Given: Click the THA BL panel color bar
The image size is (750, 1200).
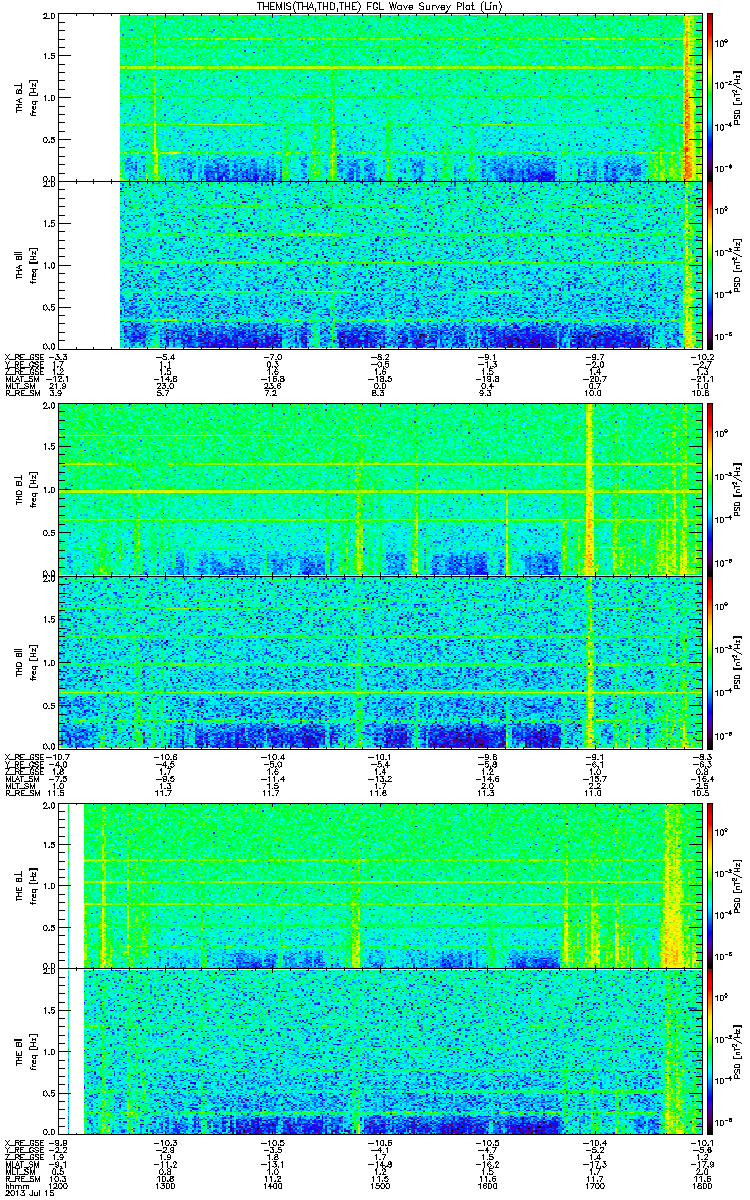Looking at the screenshot, I should click(x=709, y=97).
